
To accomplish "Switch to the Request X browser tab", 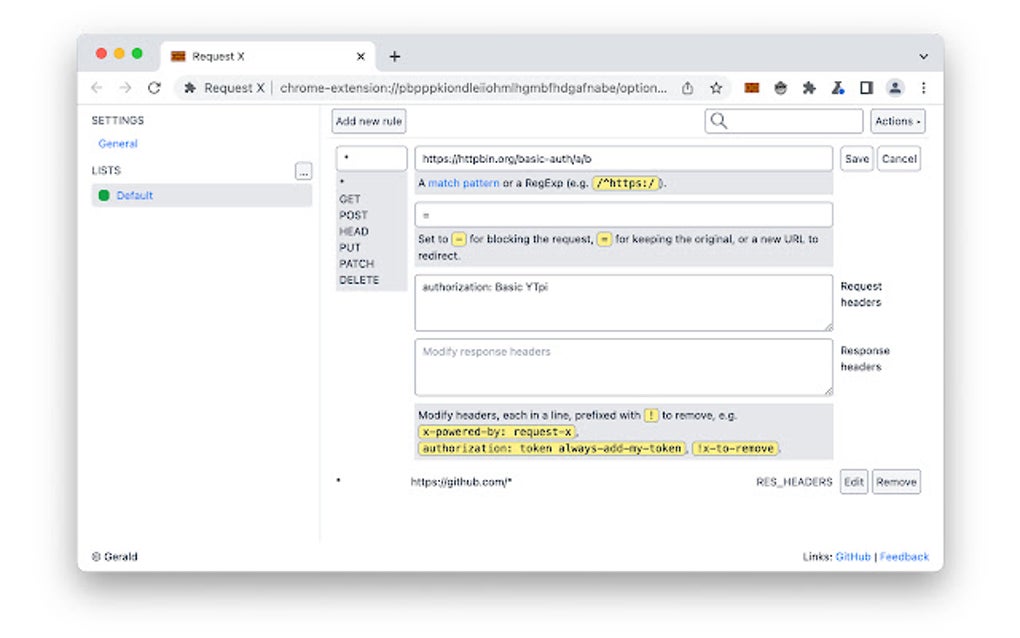I will click(x=230, y=56).
